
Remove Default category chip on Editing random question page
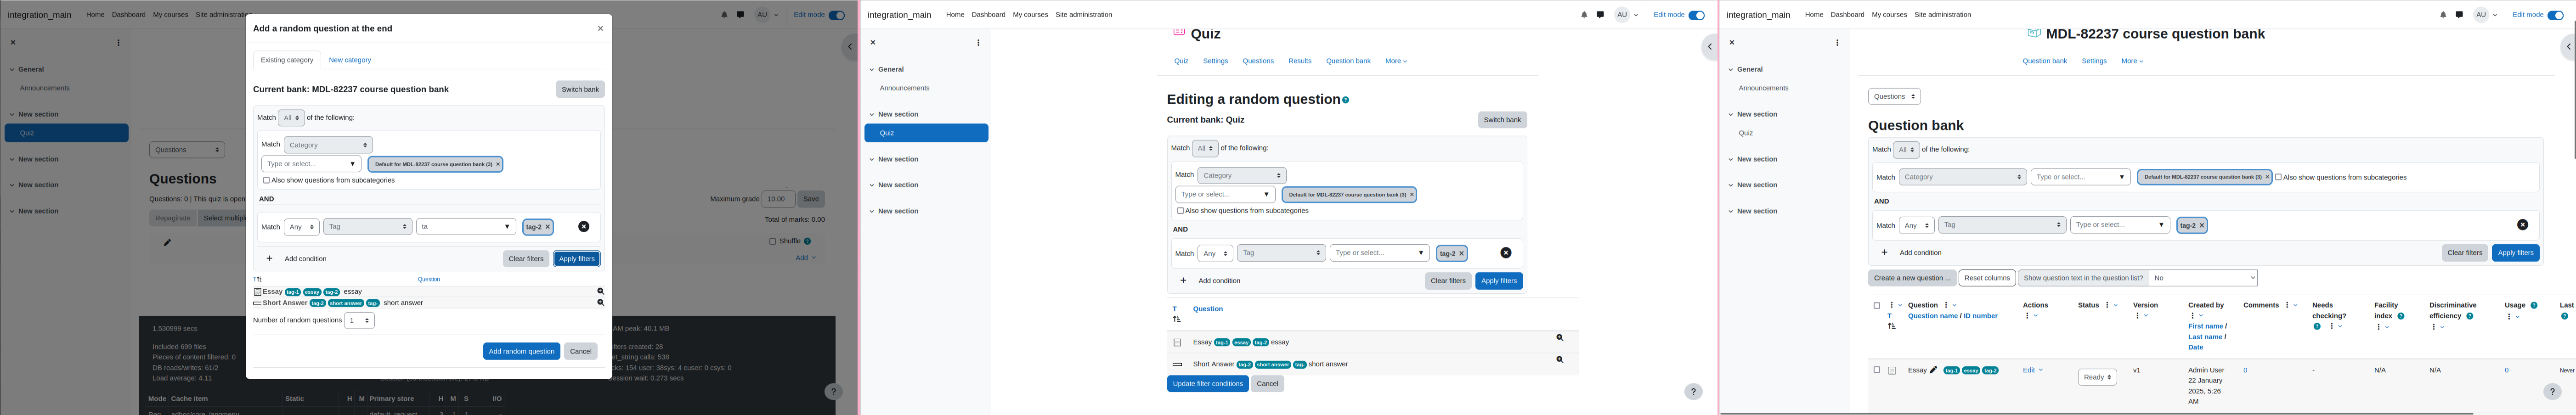pos(1411,195)
